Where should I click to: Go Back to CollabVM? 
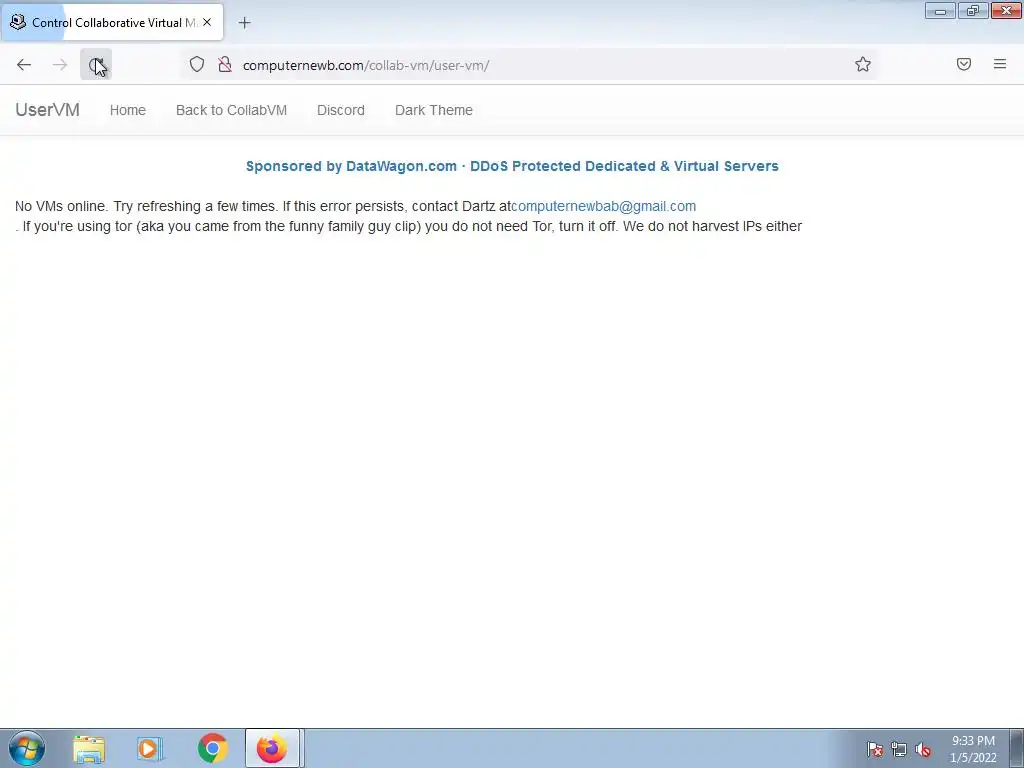click(231, 110)
